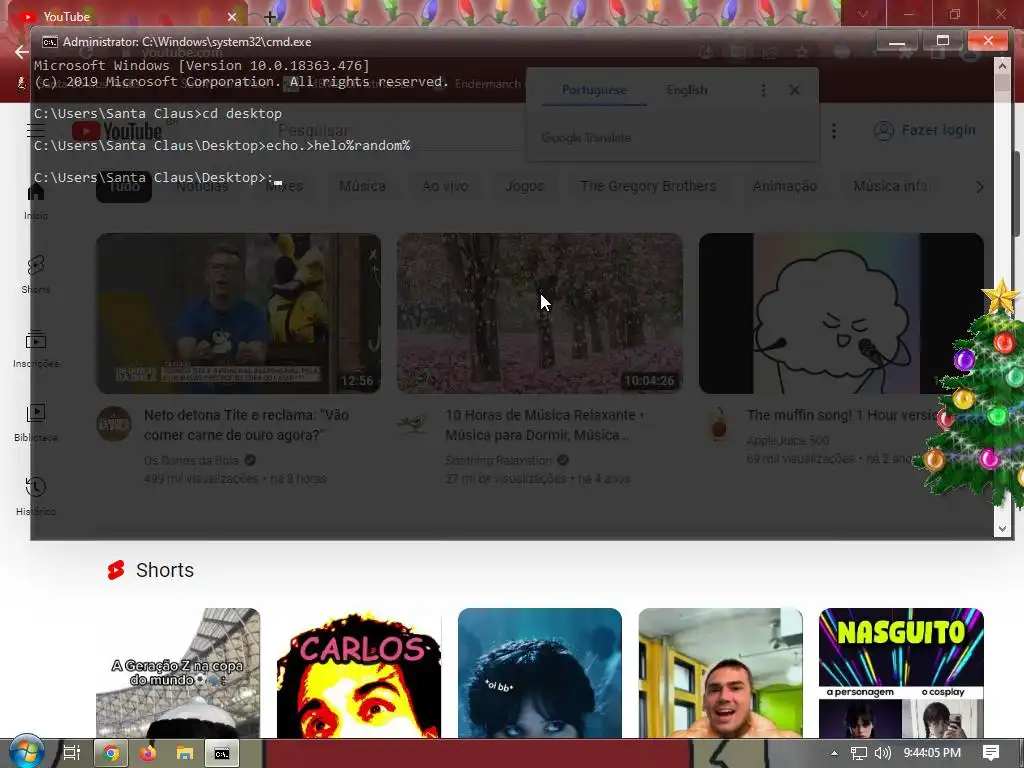
Task: Switch to Chrome in the taskbar
Action: (112, 754)
